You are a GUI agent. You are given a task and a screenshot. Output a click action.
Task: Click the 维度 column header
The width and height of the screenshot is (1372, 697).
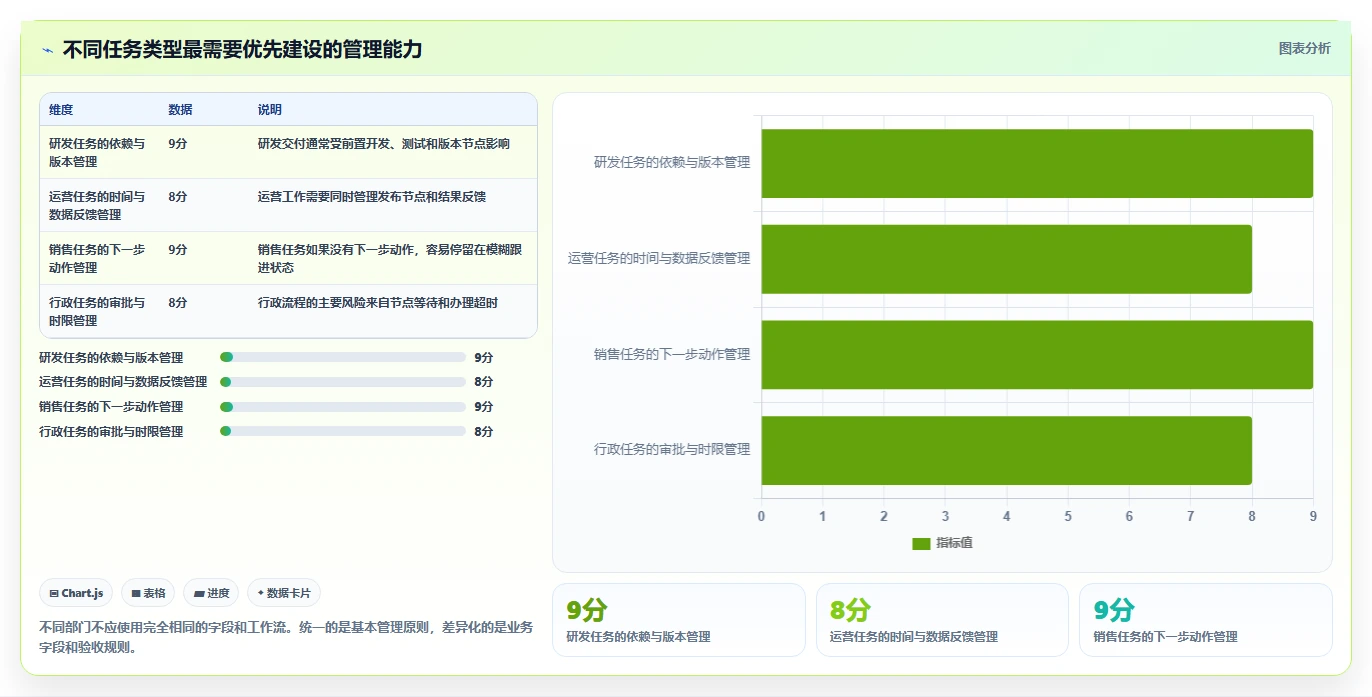pyautogui.click(x=61, y=110)
